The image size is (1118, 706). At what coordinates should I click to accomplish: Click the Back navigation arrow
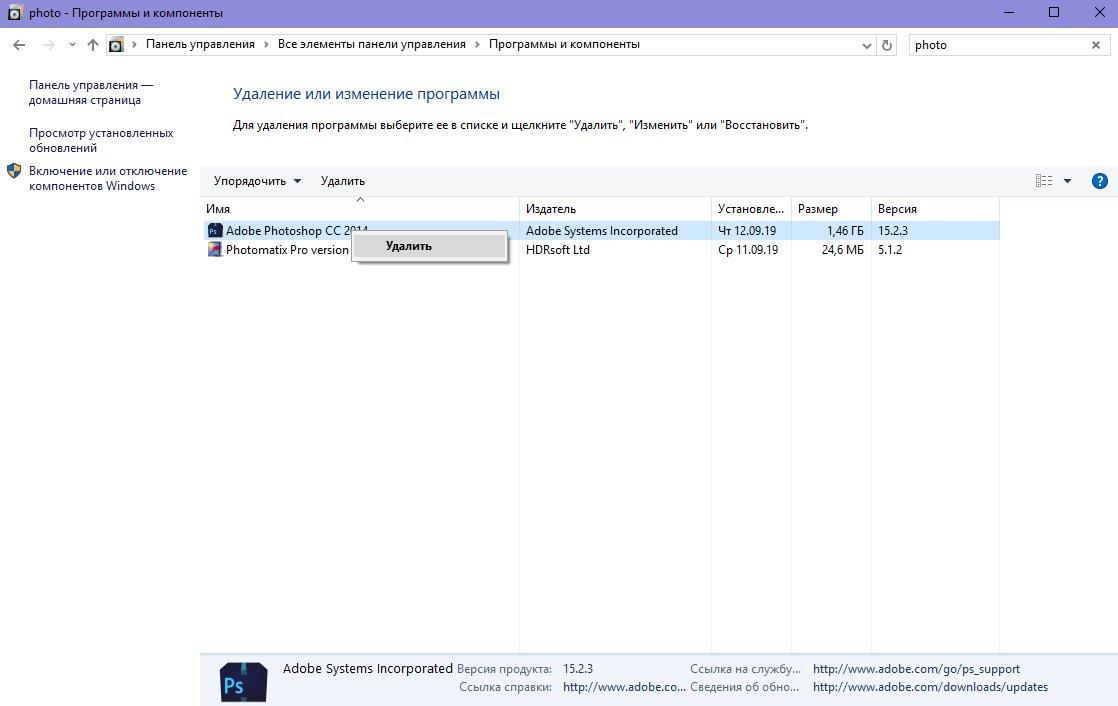[x=19, y=45]
